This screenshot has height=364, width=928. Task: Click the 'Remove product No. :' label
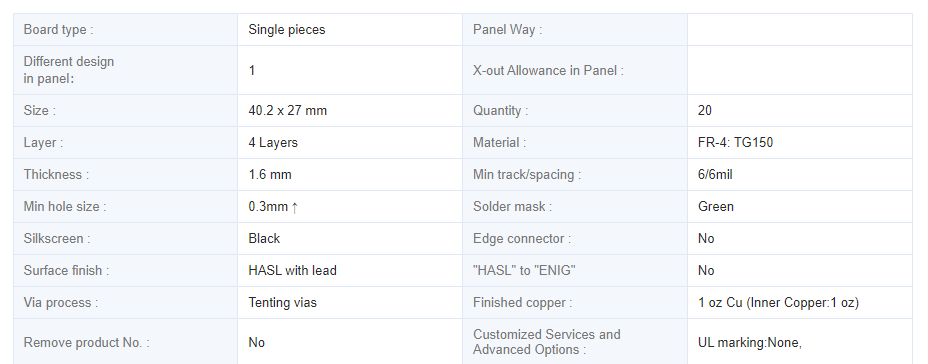point(86,343)
